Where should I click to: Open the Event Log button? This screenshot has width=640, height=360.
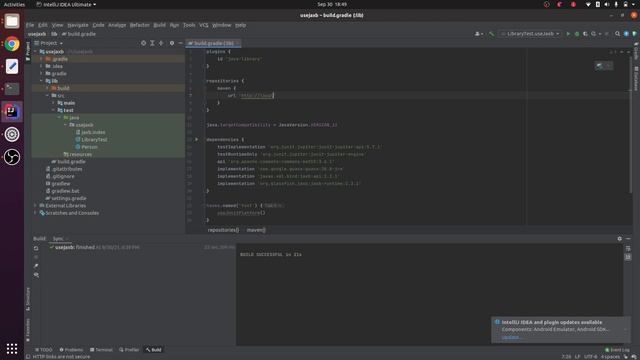617,350
